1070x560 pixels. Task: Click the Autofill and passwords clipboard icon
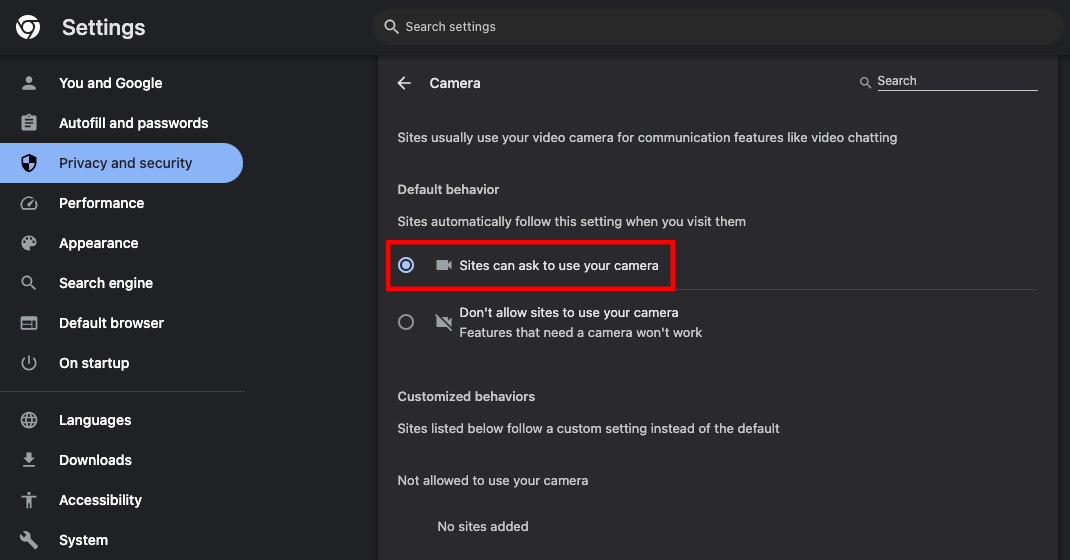point(29,123)
